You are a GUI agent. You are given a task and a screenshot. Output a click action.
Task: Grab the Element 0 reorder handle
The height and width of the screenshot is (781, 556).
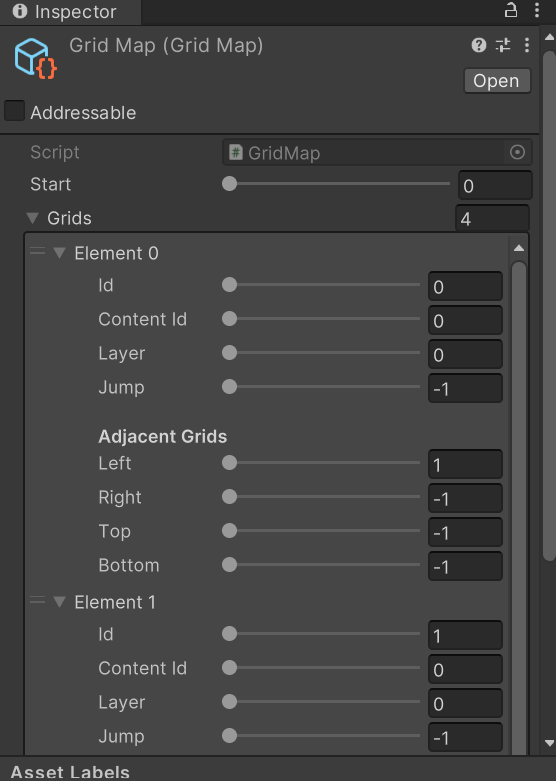37,252
